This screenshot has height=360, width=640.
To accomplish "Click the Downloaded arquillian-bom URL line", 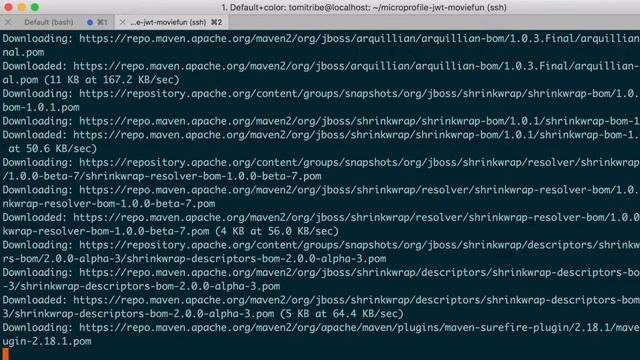I will point(320,66).
